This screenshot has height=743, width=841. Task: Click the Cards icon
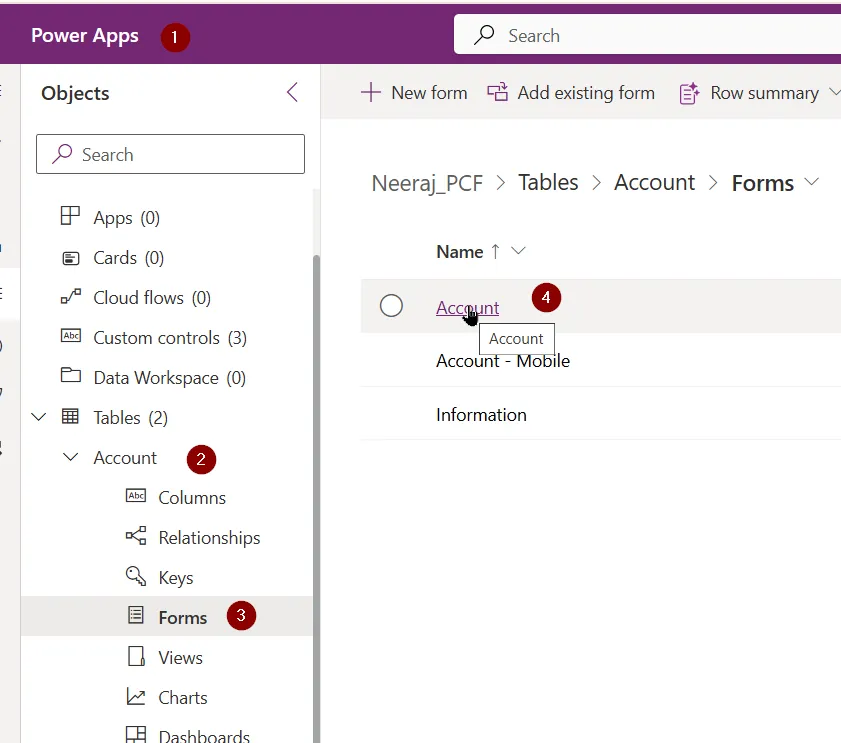pyautogui.click(x=71, y=258)
